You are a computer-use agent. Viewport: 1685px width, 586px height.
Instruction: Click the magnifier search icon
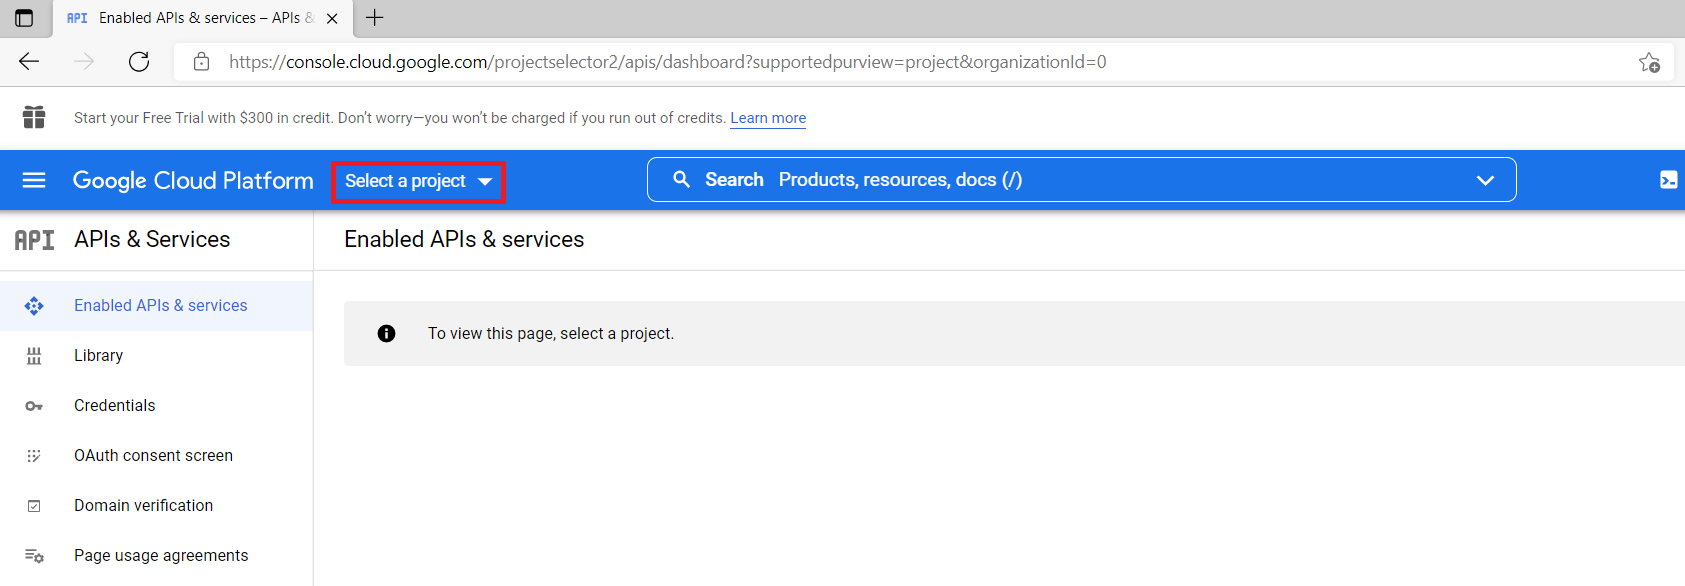tap(681, 180)
